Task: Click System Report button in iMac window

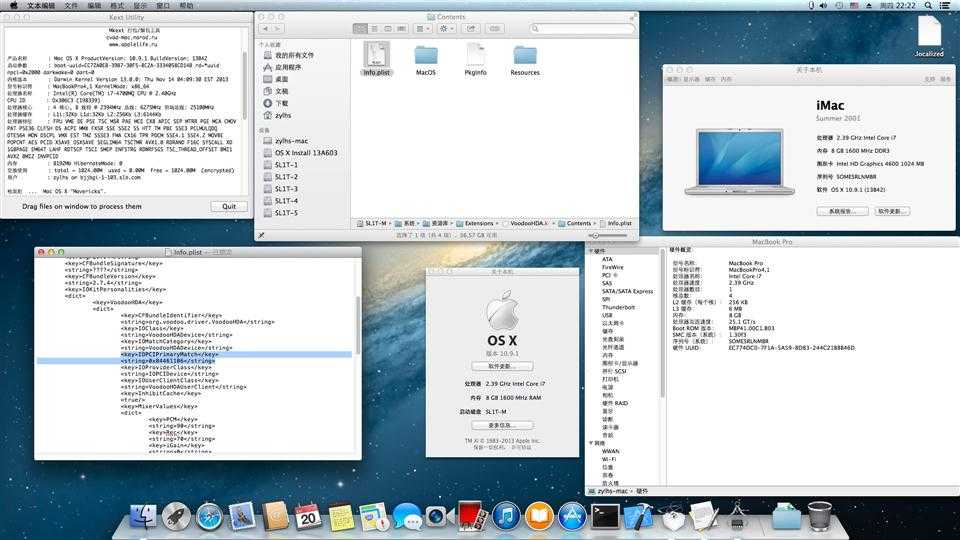Action: [x=842, y=211]
